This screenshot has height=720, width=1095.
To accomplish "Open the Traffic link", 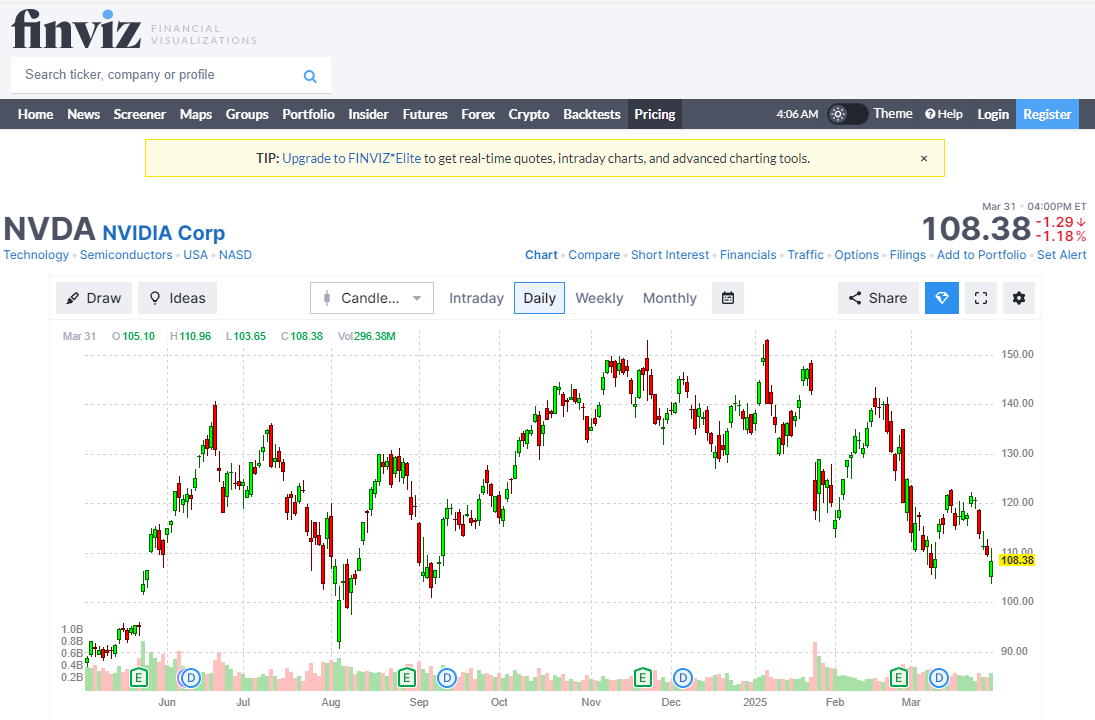I will point(806,255).
